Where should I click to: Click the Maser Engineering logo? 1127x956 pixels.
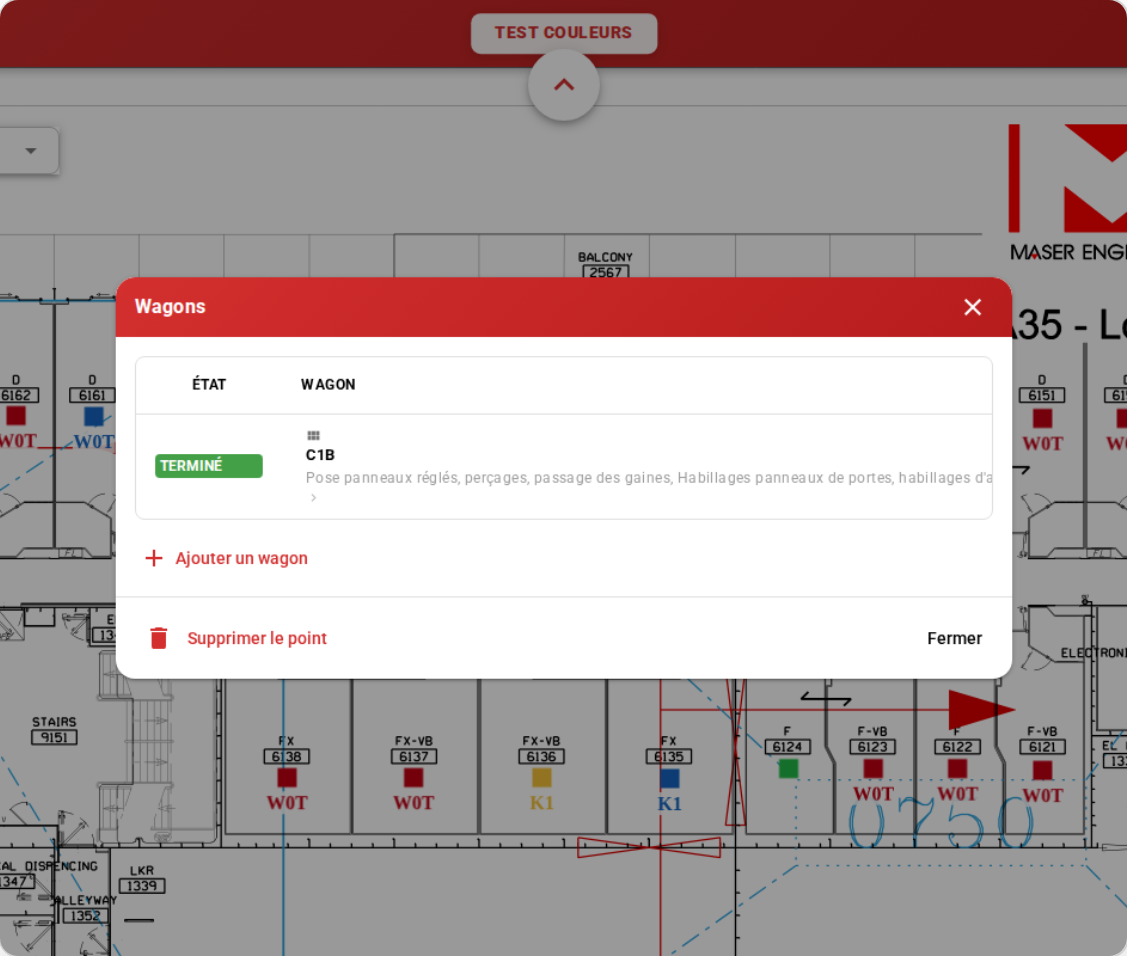(1067, 193)
